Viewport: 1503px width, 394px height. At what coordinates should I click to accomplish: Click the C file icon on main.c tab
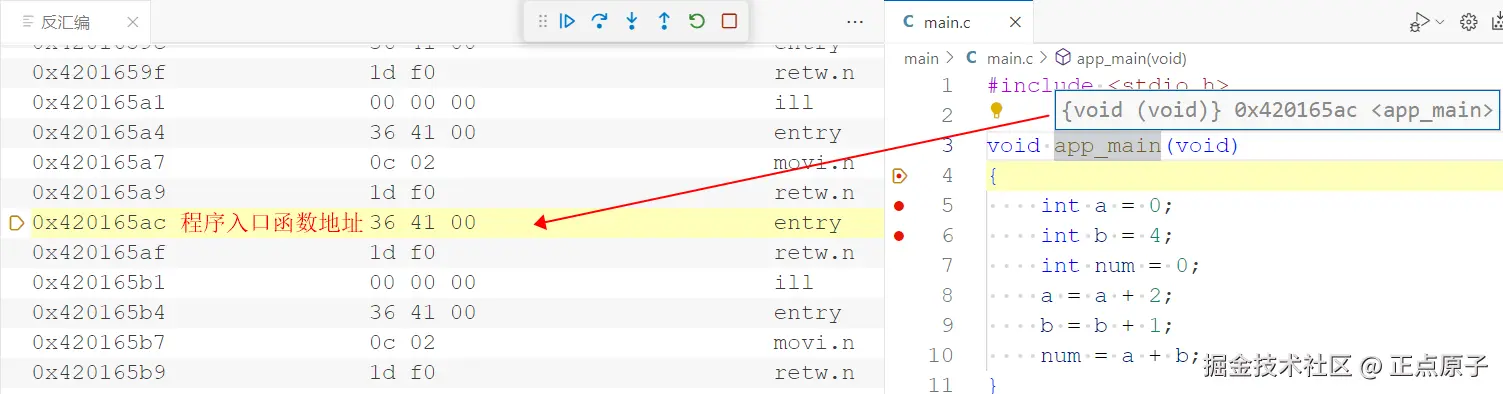pyautogui.click(x=908, y=21)
